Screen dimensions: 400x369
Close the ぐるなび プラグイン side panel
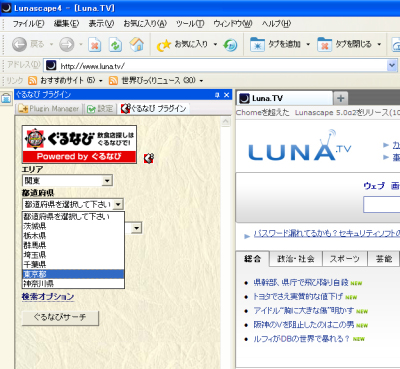(x=227, y=95)
